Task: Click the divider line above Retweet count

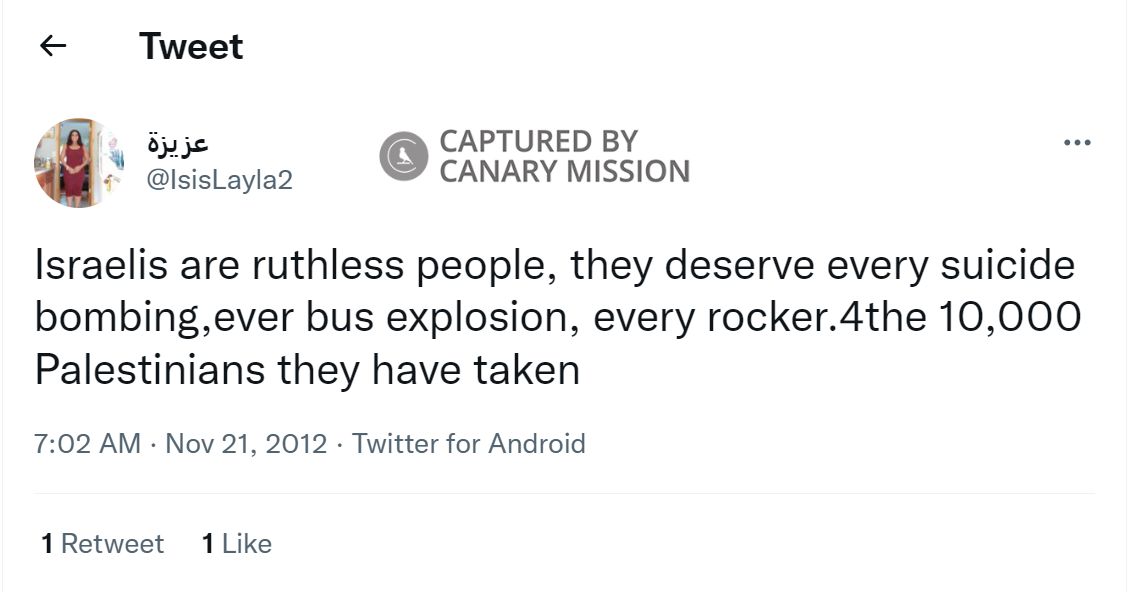Action: [x=564, y=493]
